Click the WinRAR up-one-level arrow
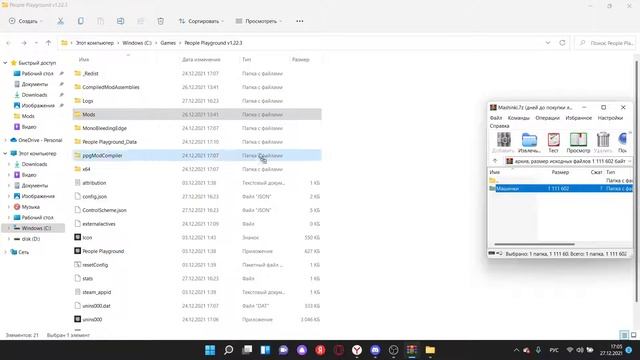 [x=495, y=161]
